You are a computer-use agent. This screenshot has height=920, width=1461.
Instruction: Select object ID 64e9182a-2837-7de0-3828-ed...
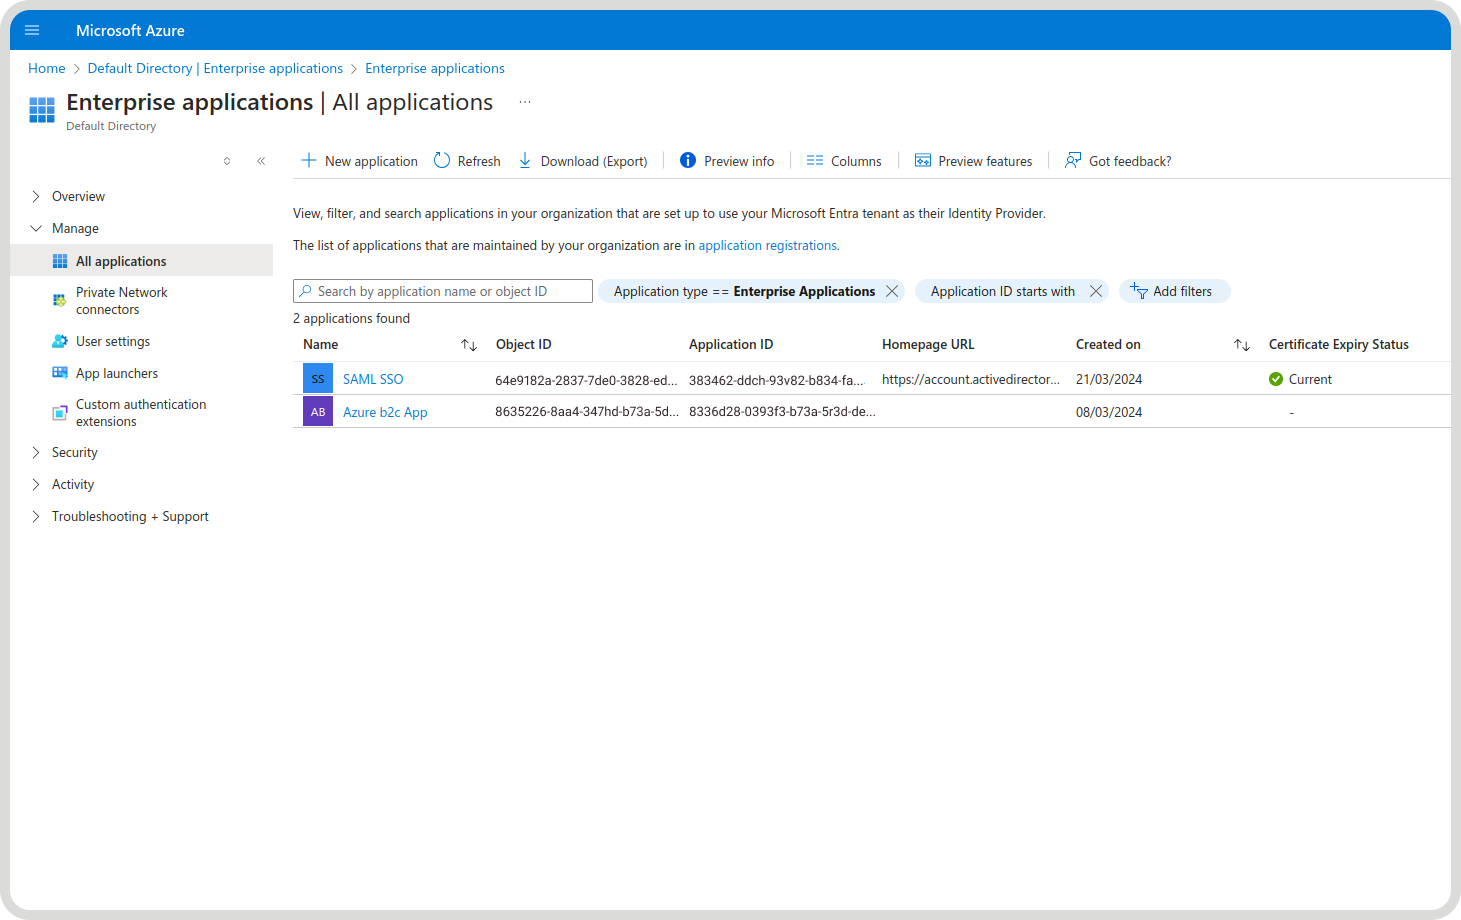(x=586, y=380)
